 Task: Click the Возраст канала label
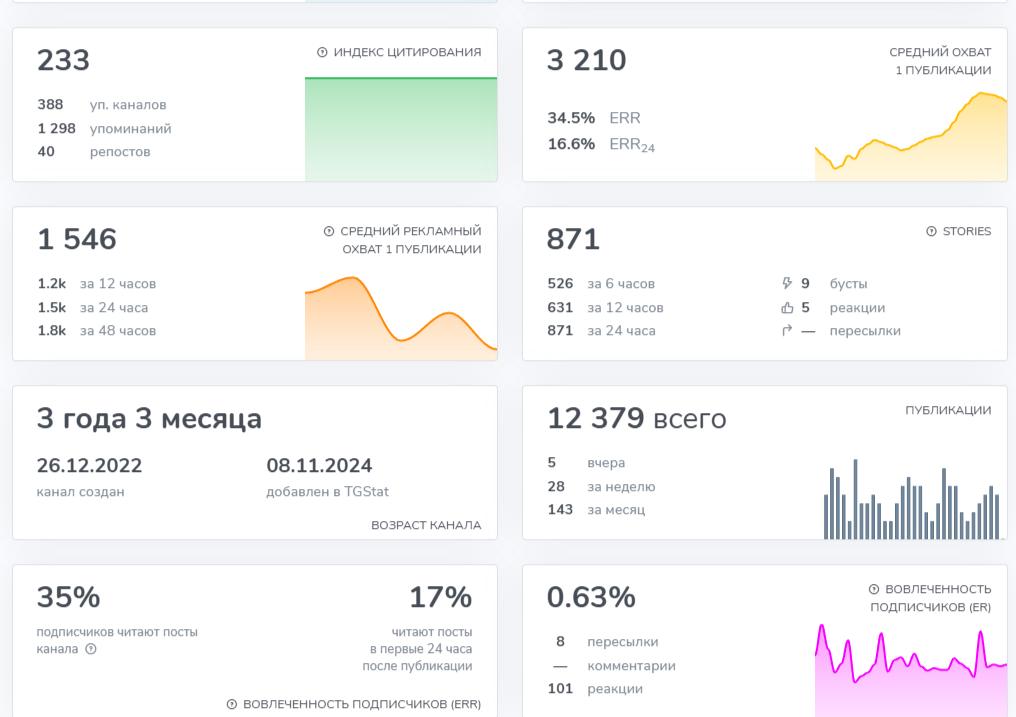coord(426,525)
